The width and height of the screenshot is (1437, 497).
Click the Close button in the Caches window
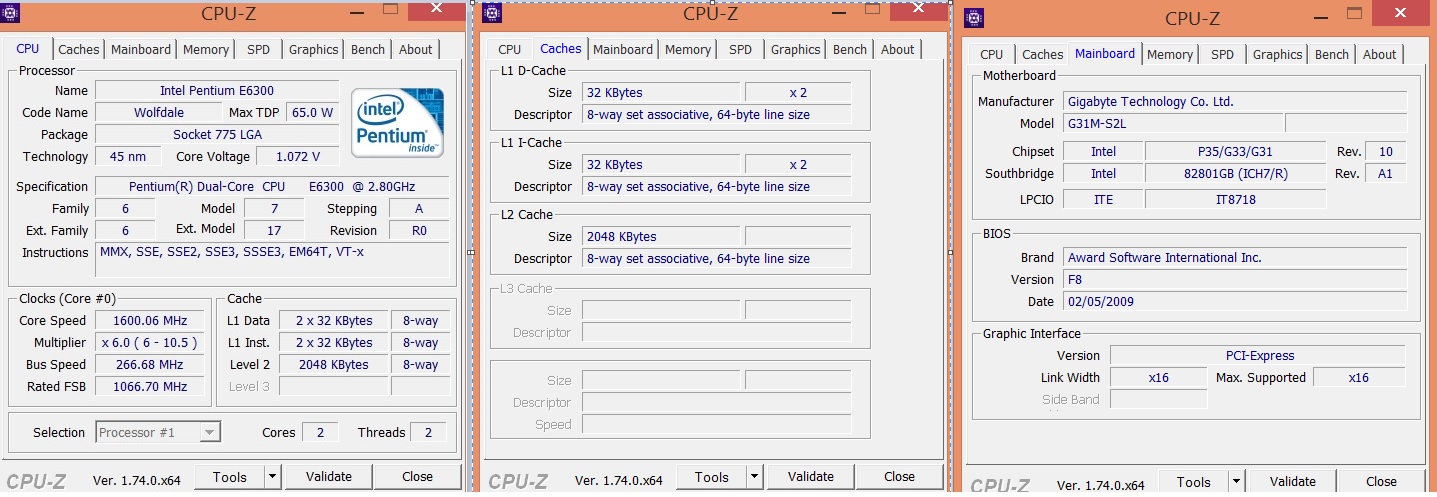pos(899,477)
